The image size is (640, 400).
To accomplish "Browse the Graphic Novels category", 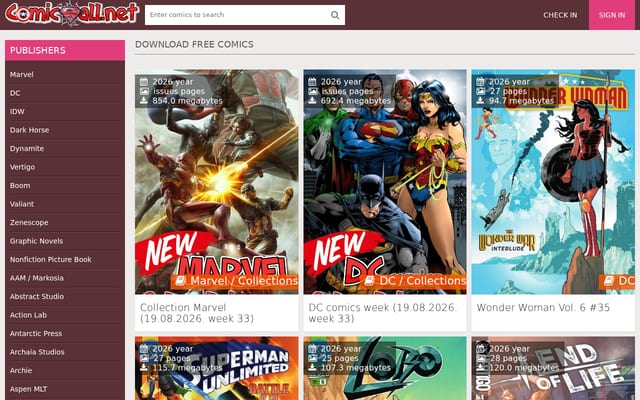I will click(x=36, y=241).
